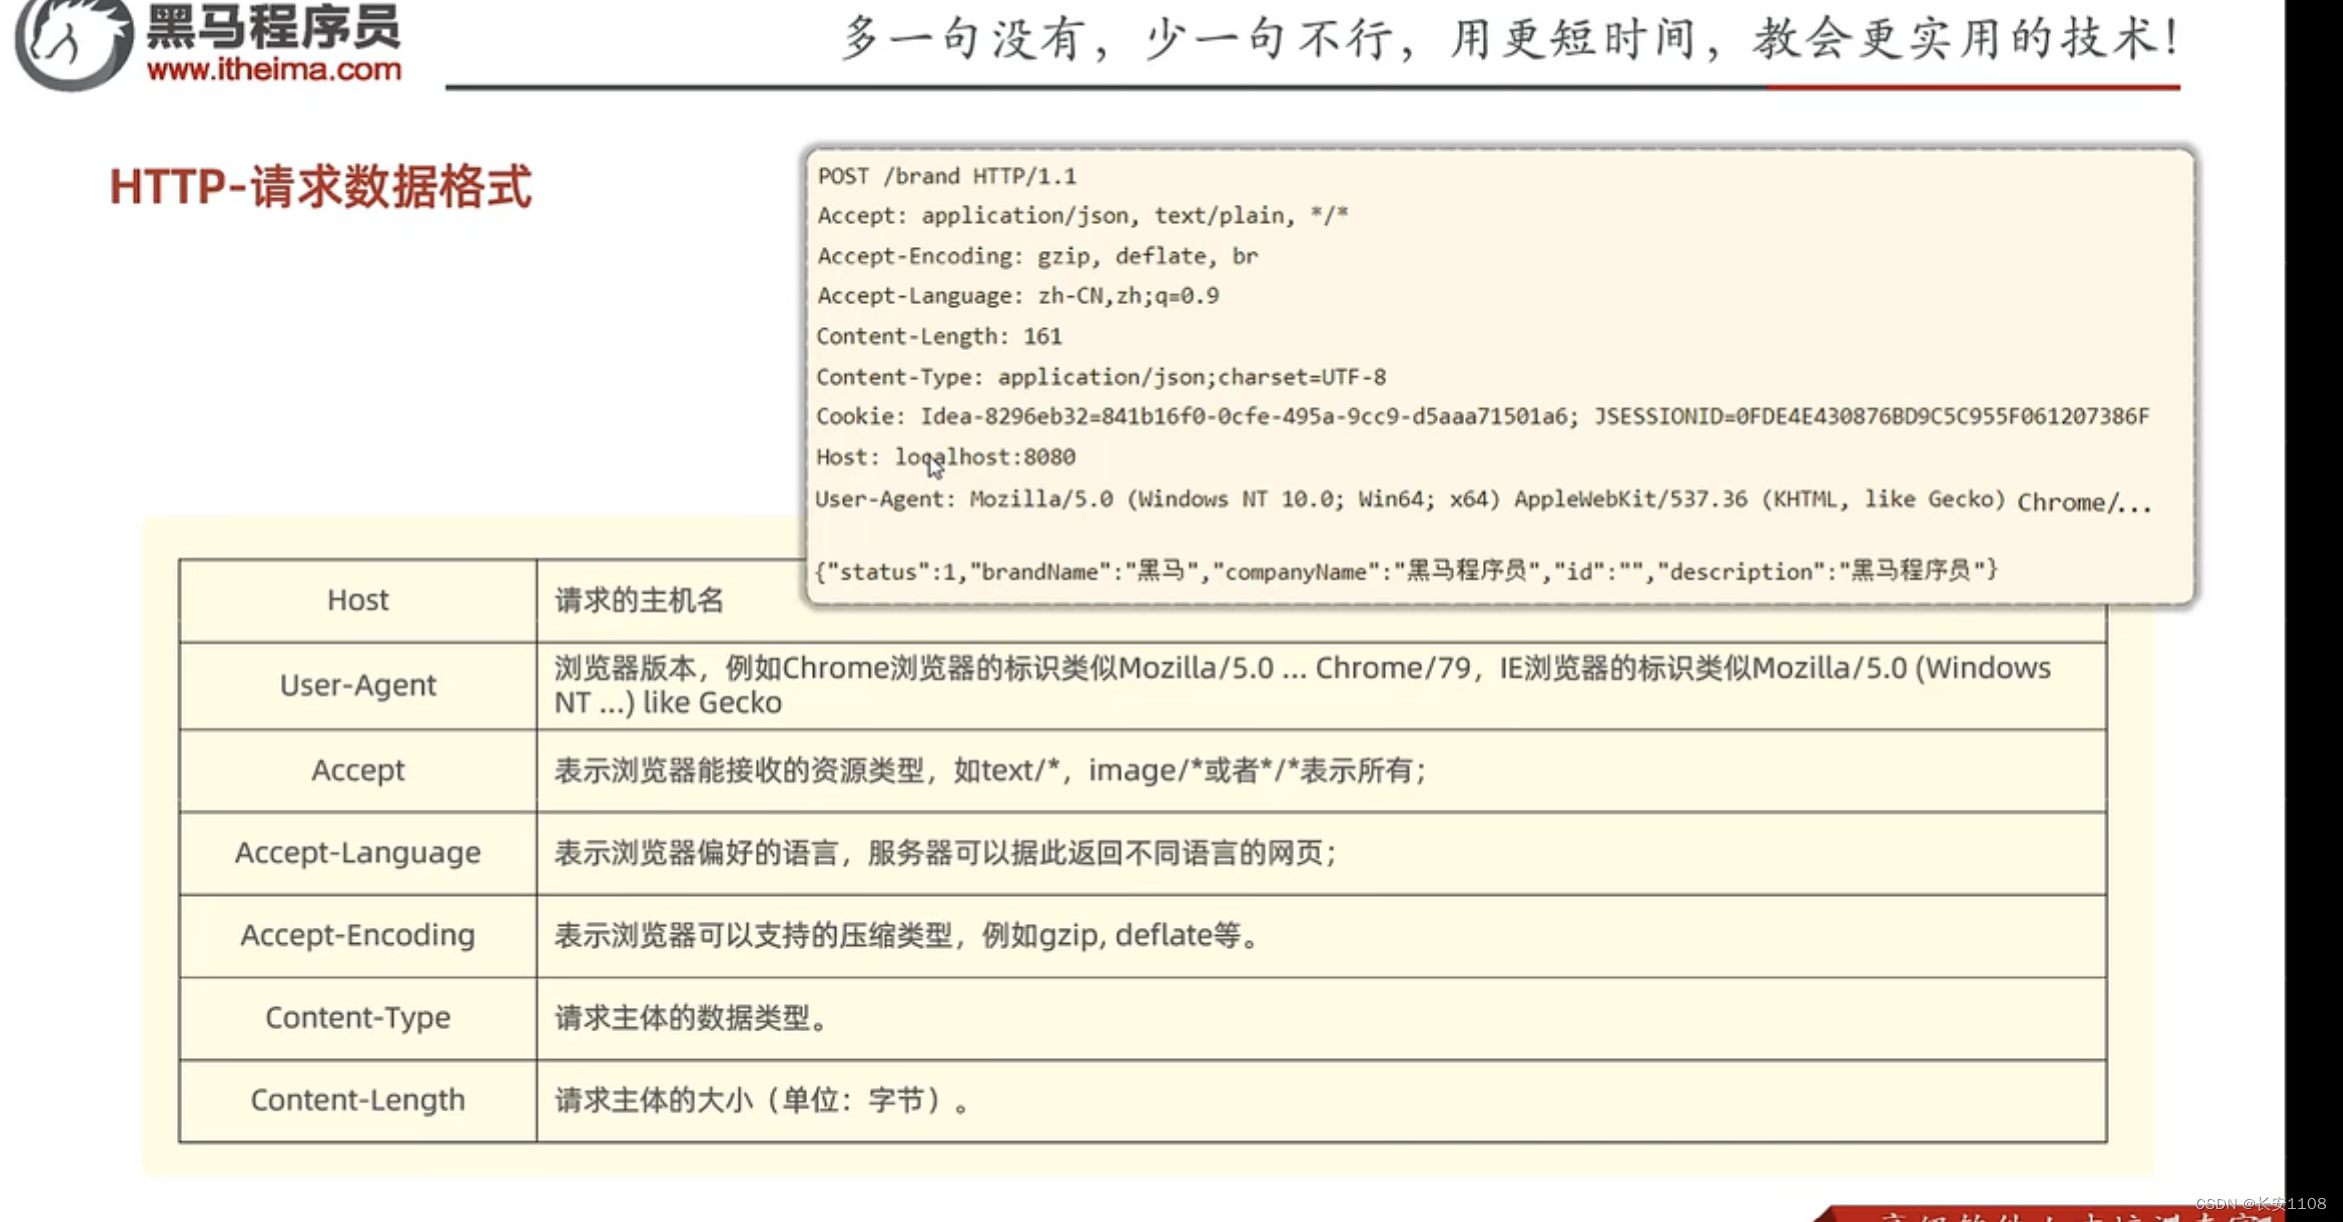Click the POST /brand HTTP/1.1 request line
The height and width of the screenshot is (1222, 2343).
pos(946,176)
